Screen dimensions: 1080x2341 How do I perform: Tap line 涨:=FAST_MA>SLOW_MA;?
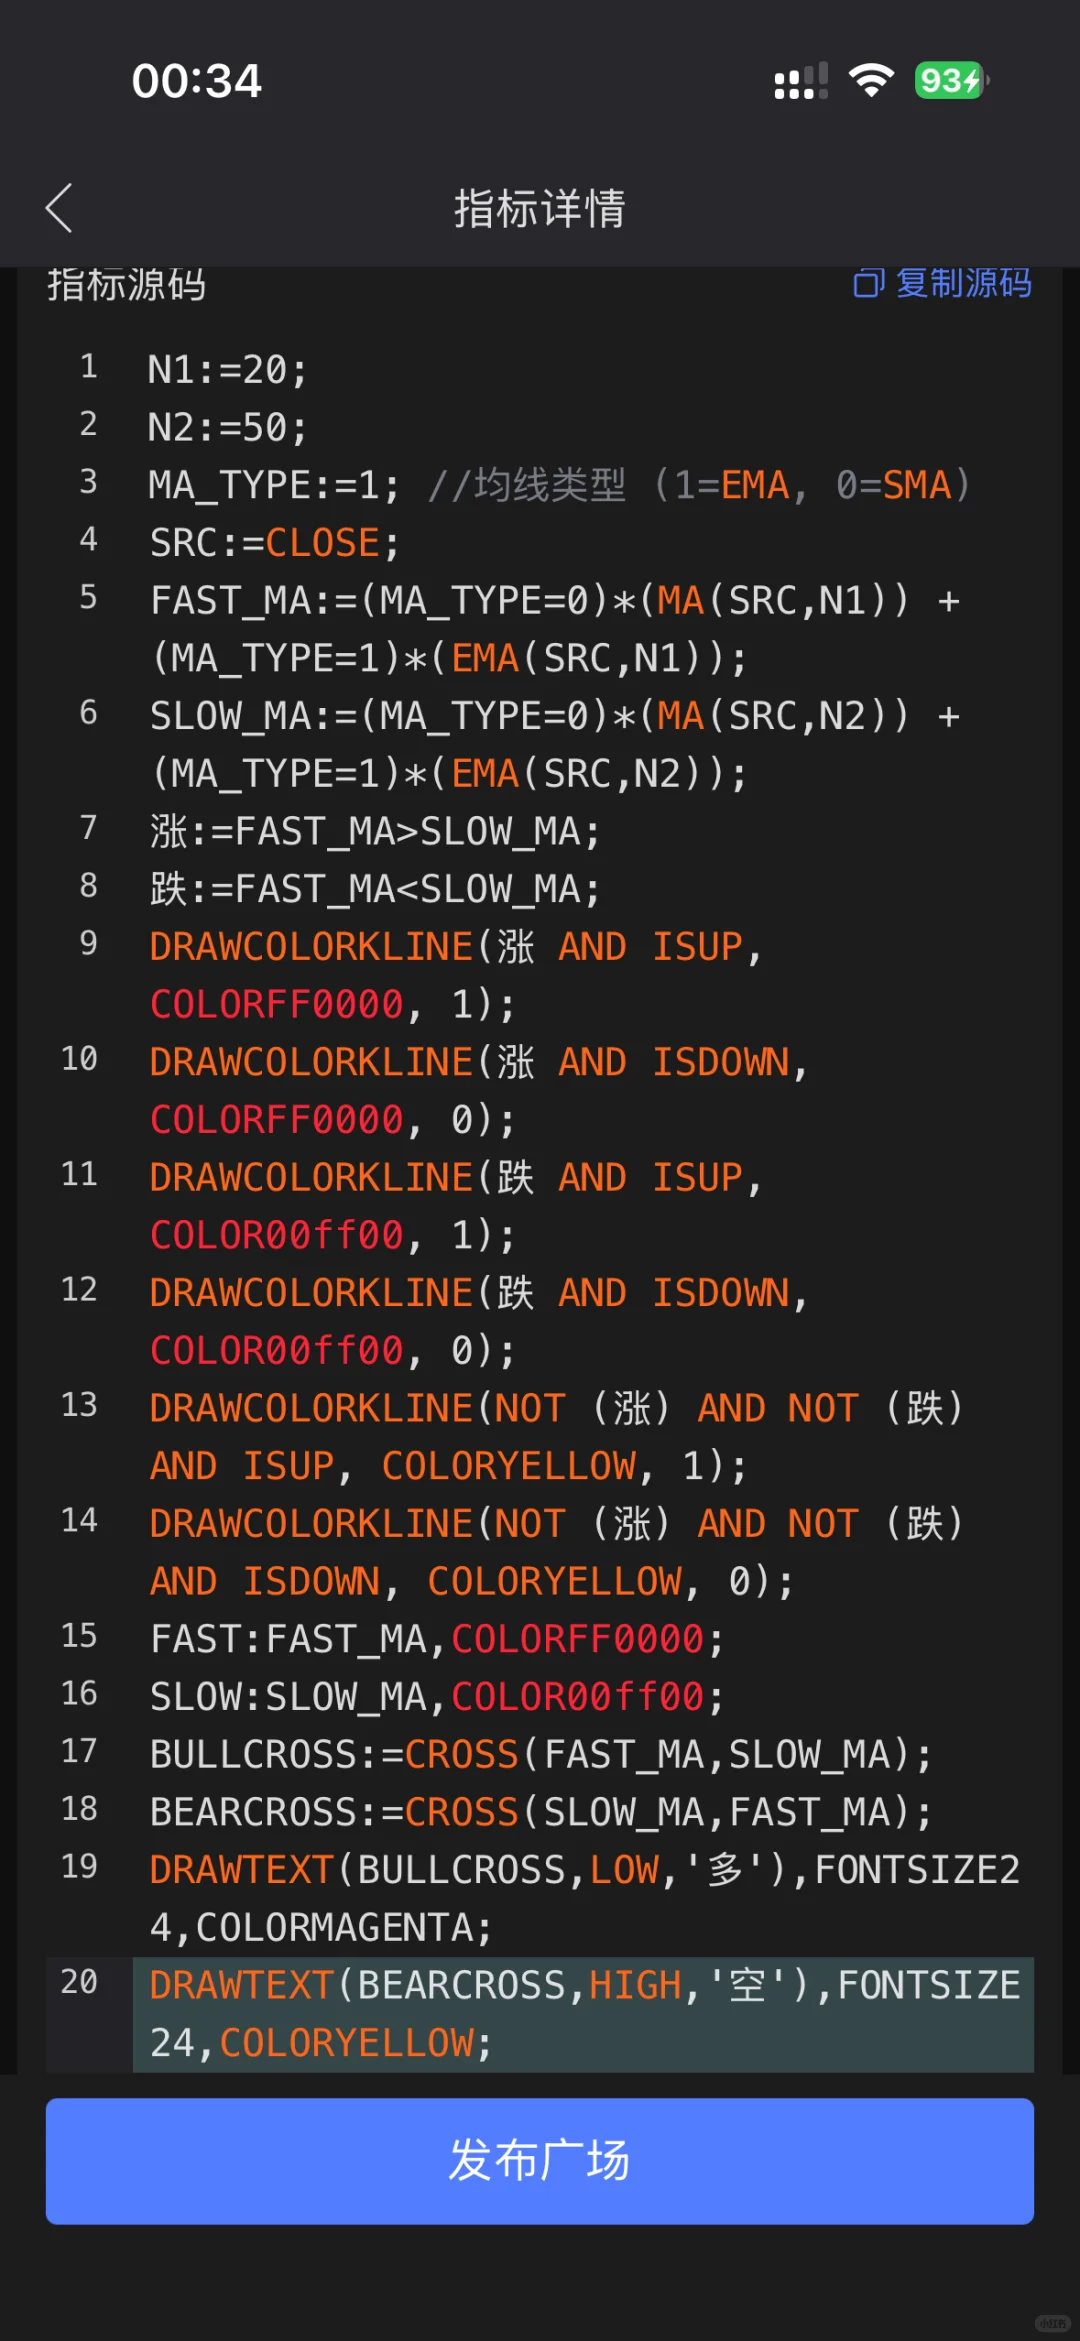375,832
